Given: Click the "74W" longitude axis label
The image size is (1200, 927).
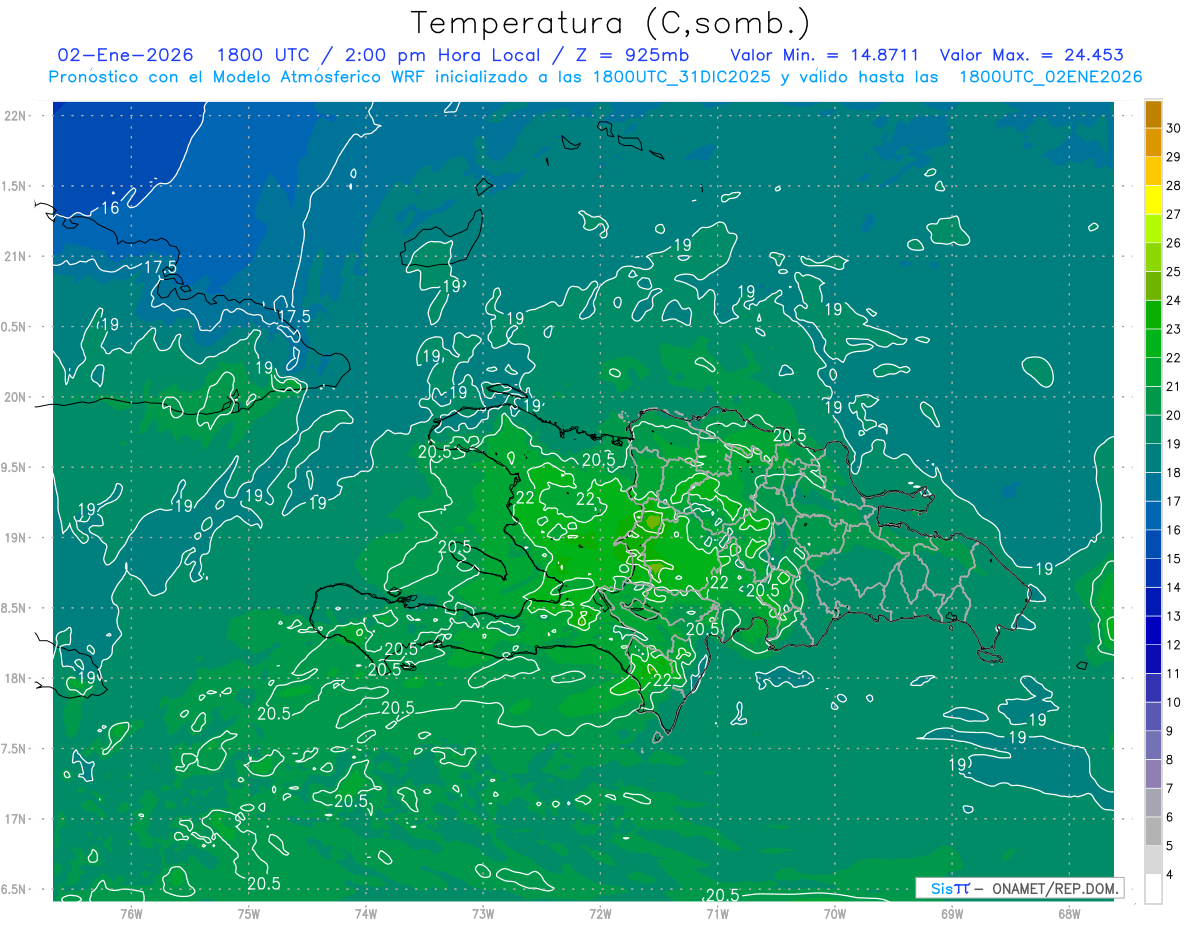Looking at the screenshot, I should click(366, 913).
